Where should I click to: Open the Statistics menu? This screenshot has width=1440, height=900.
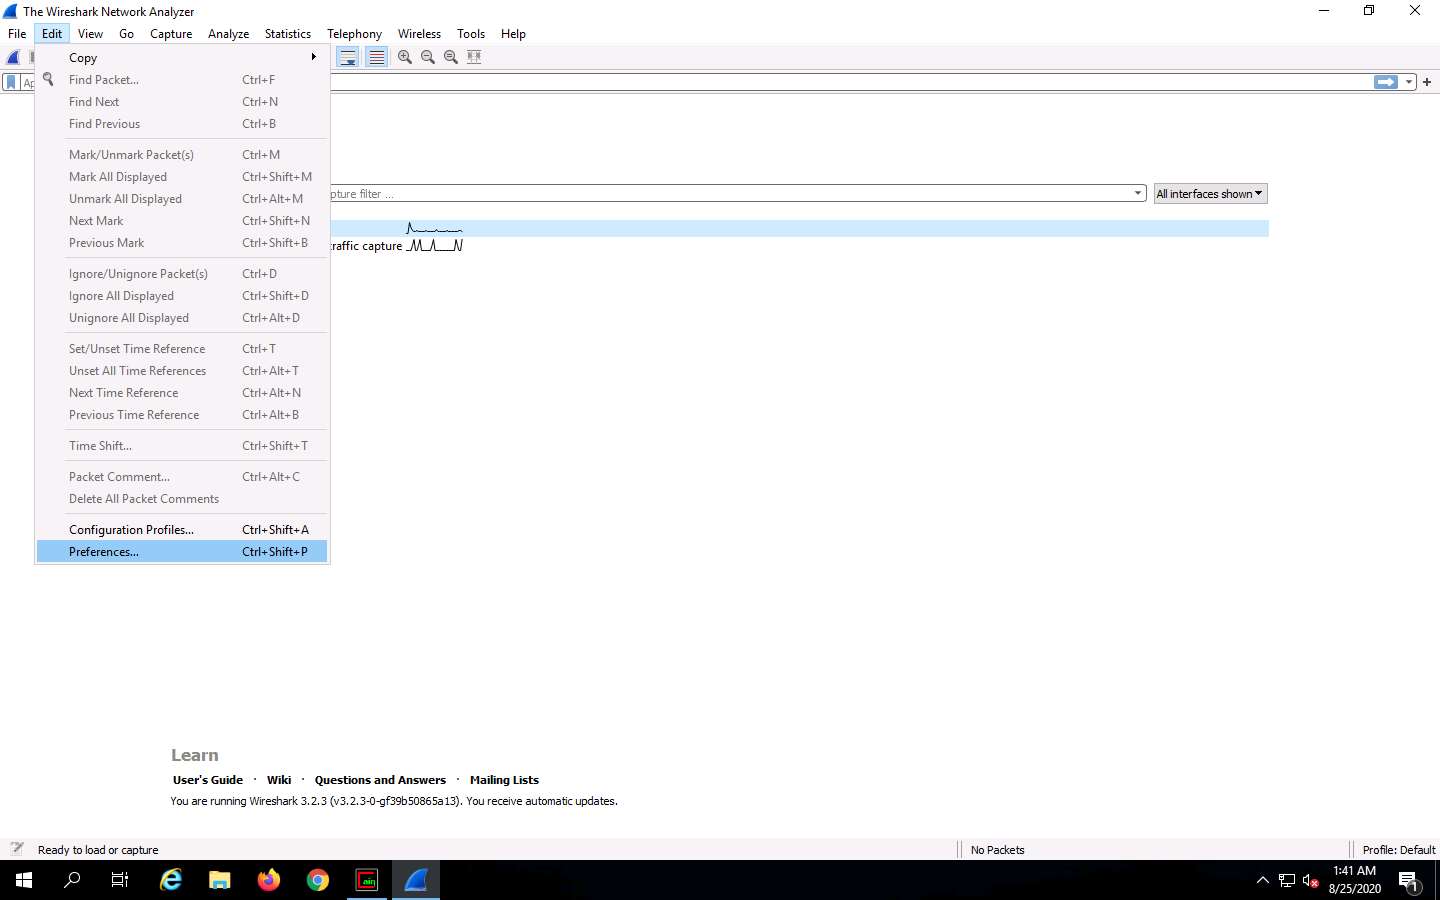[287, 33]
